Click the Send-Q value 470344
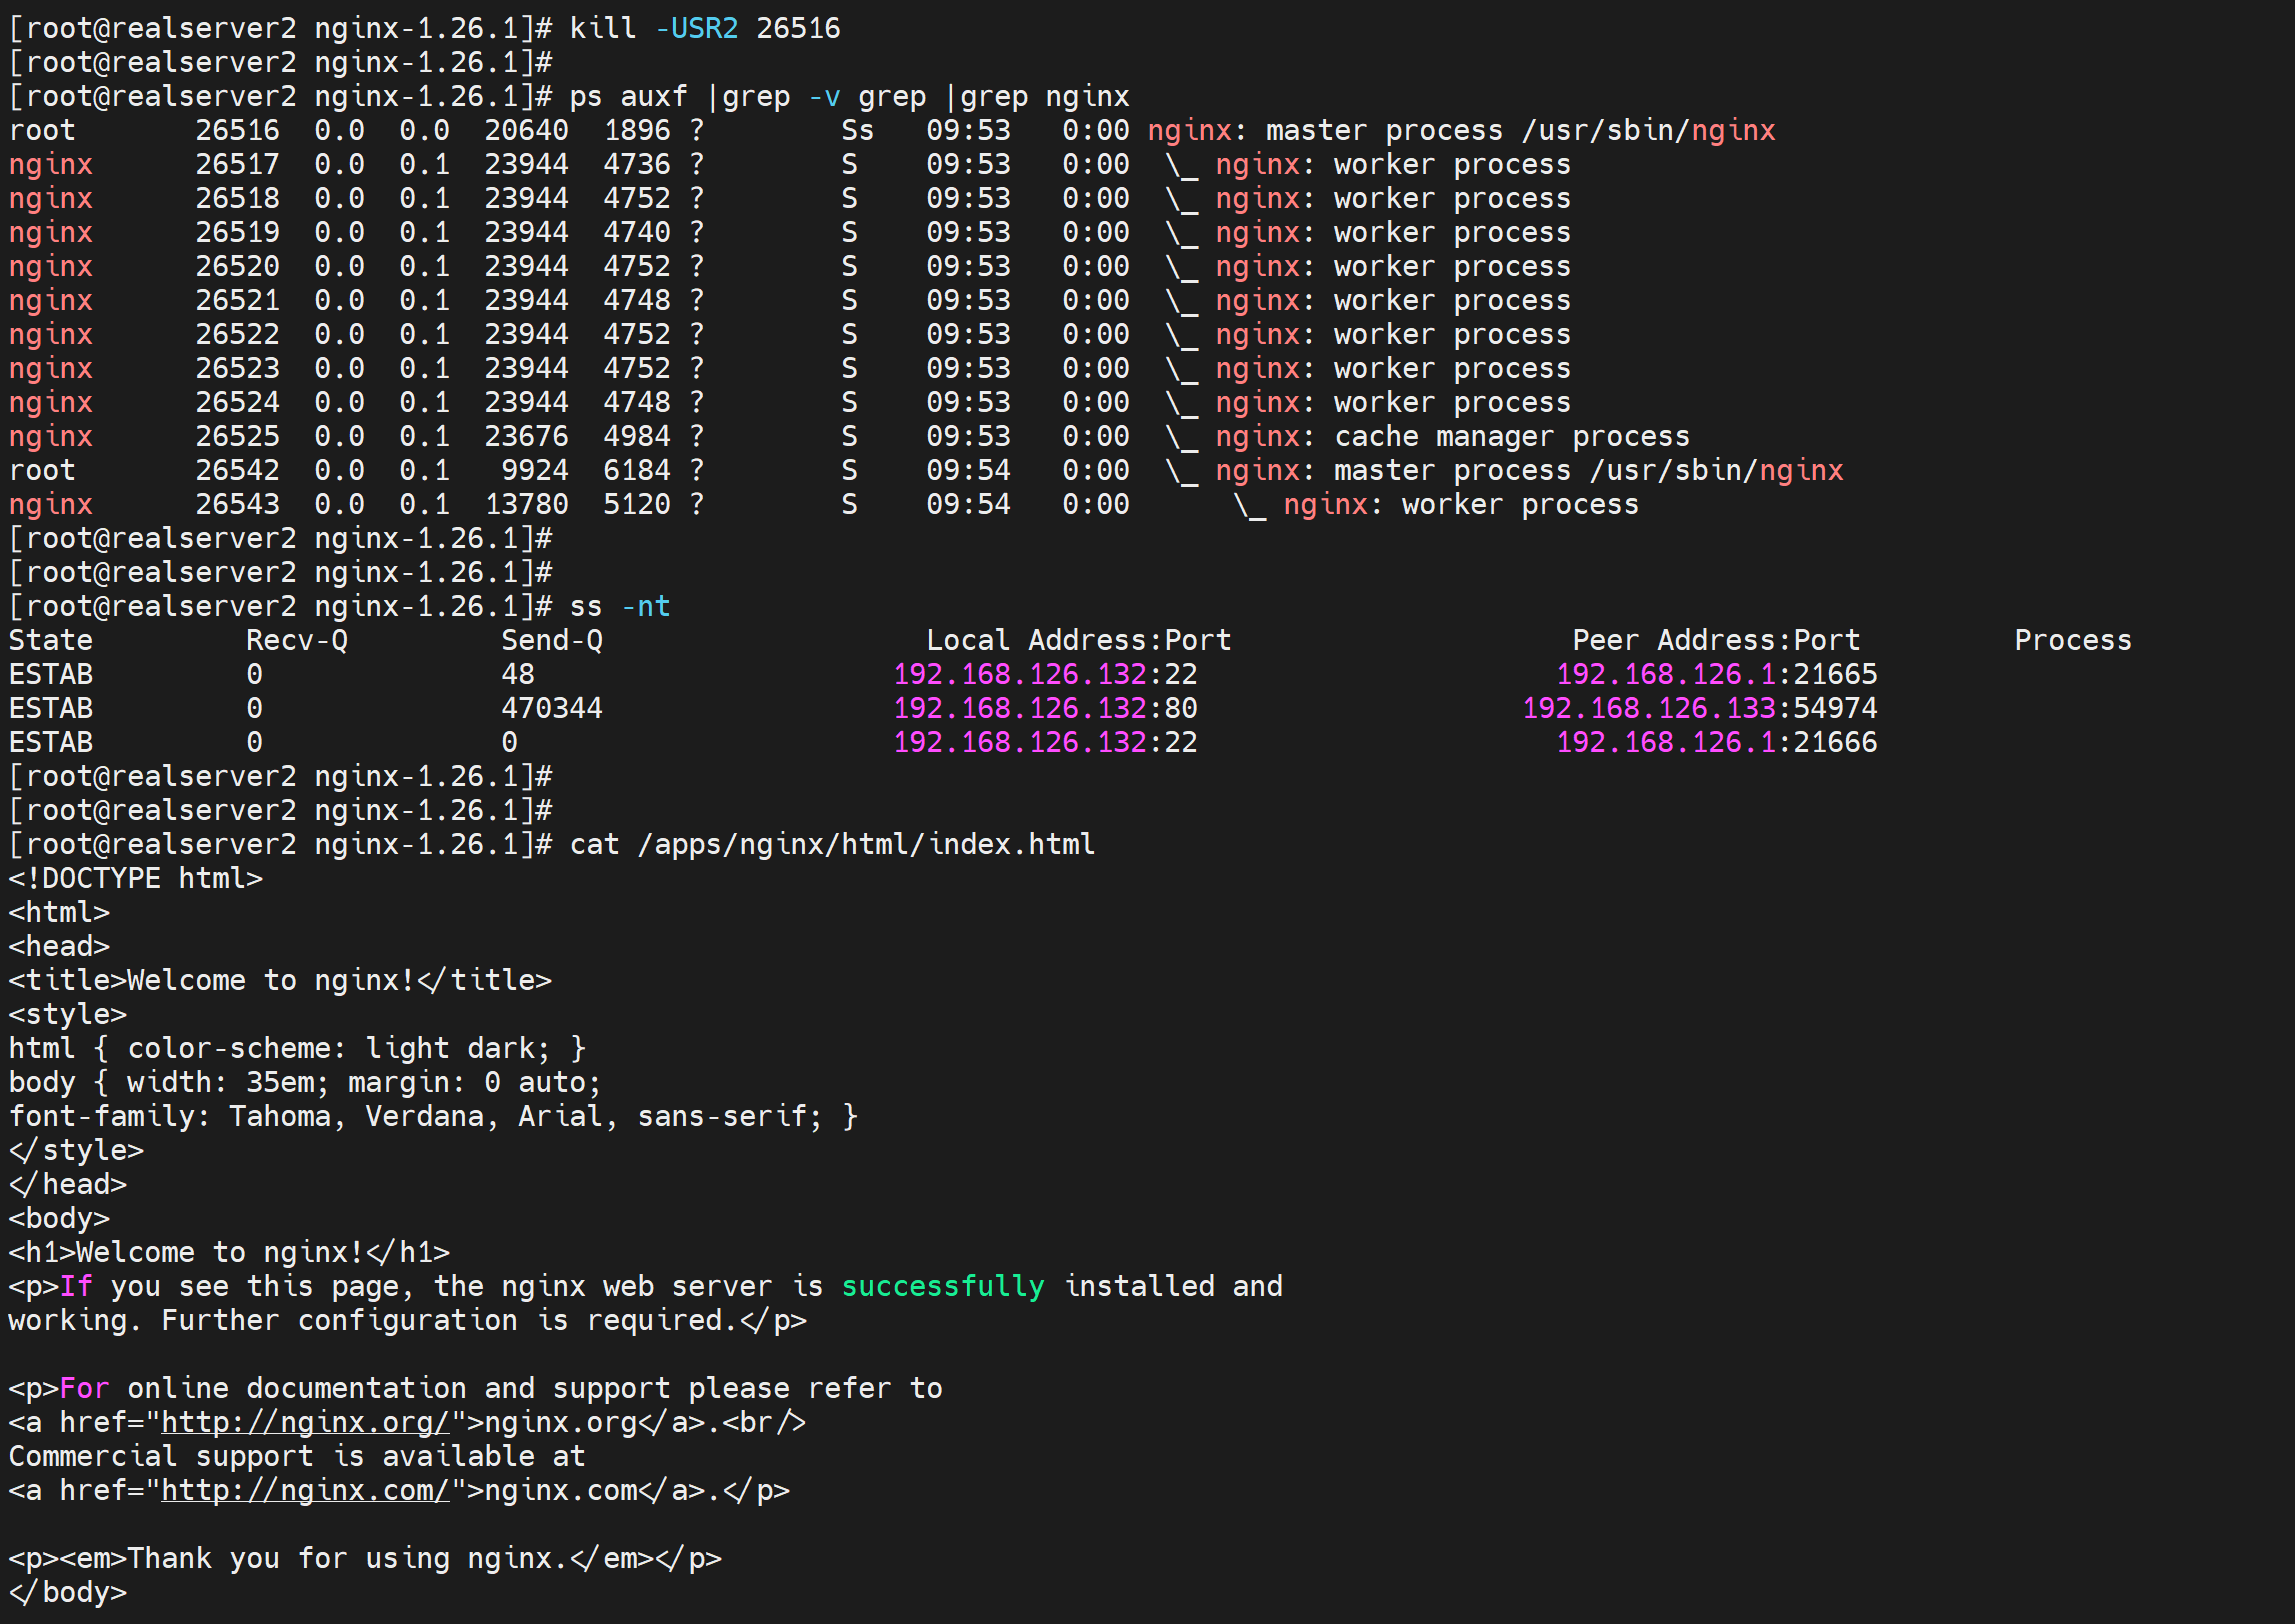This screenshot has width=2295, height=1624. click(551, 708)
